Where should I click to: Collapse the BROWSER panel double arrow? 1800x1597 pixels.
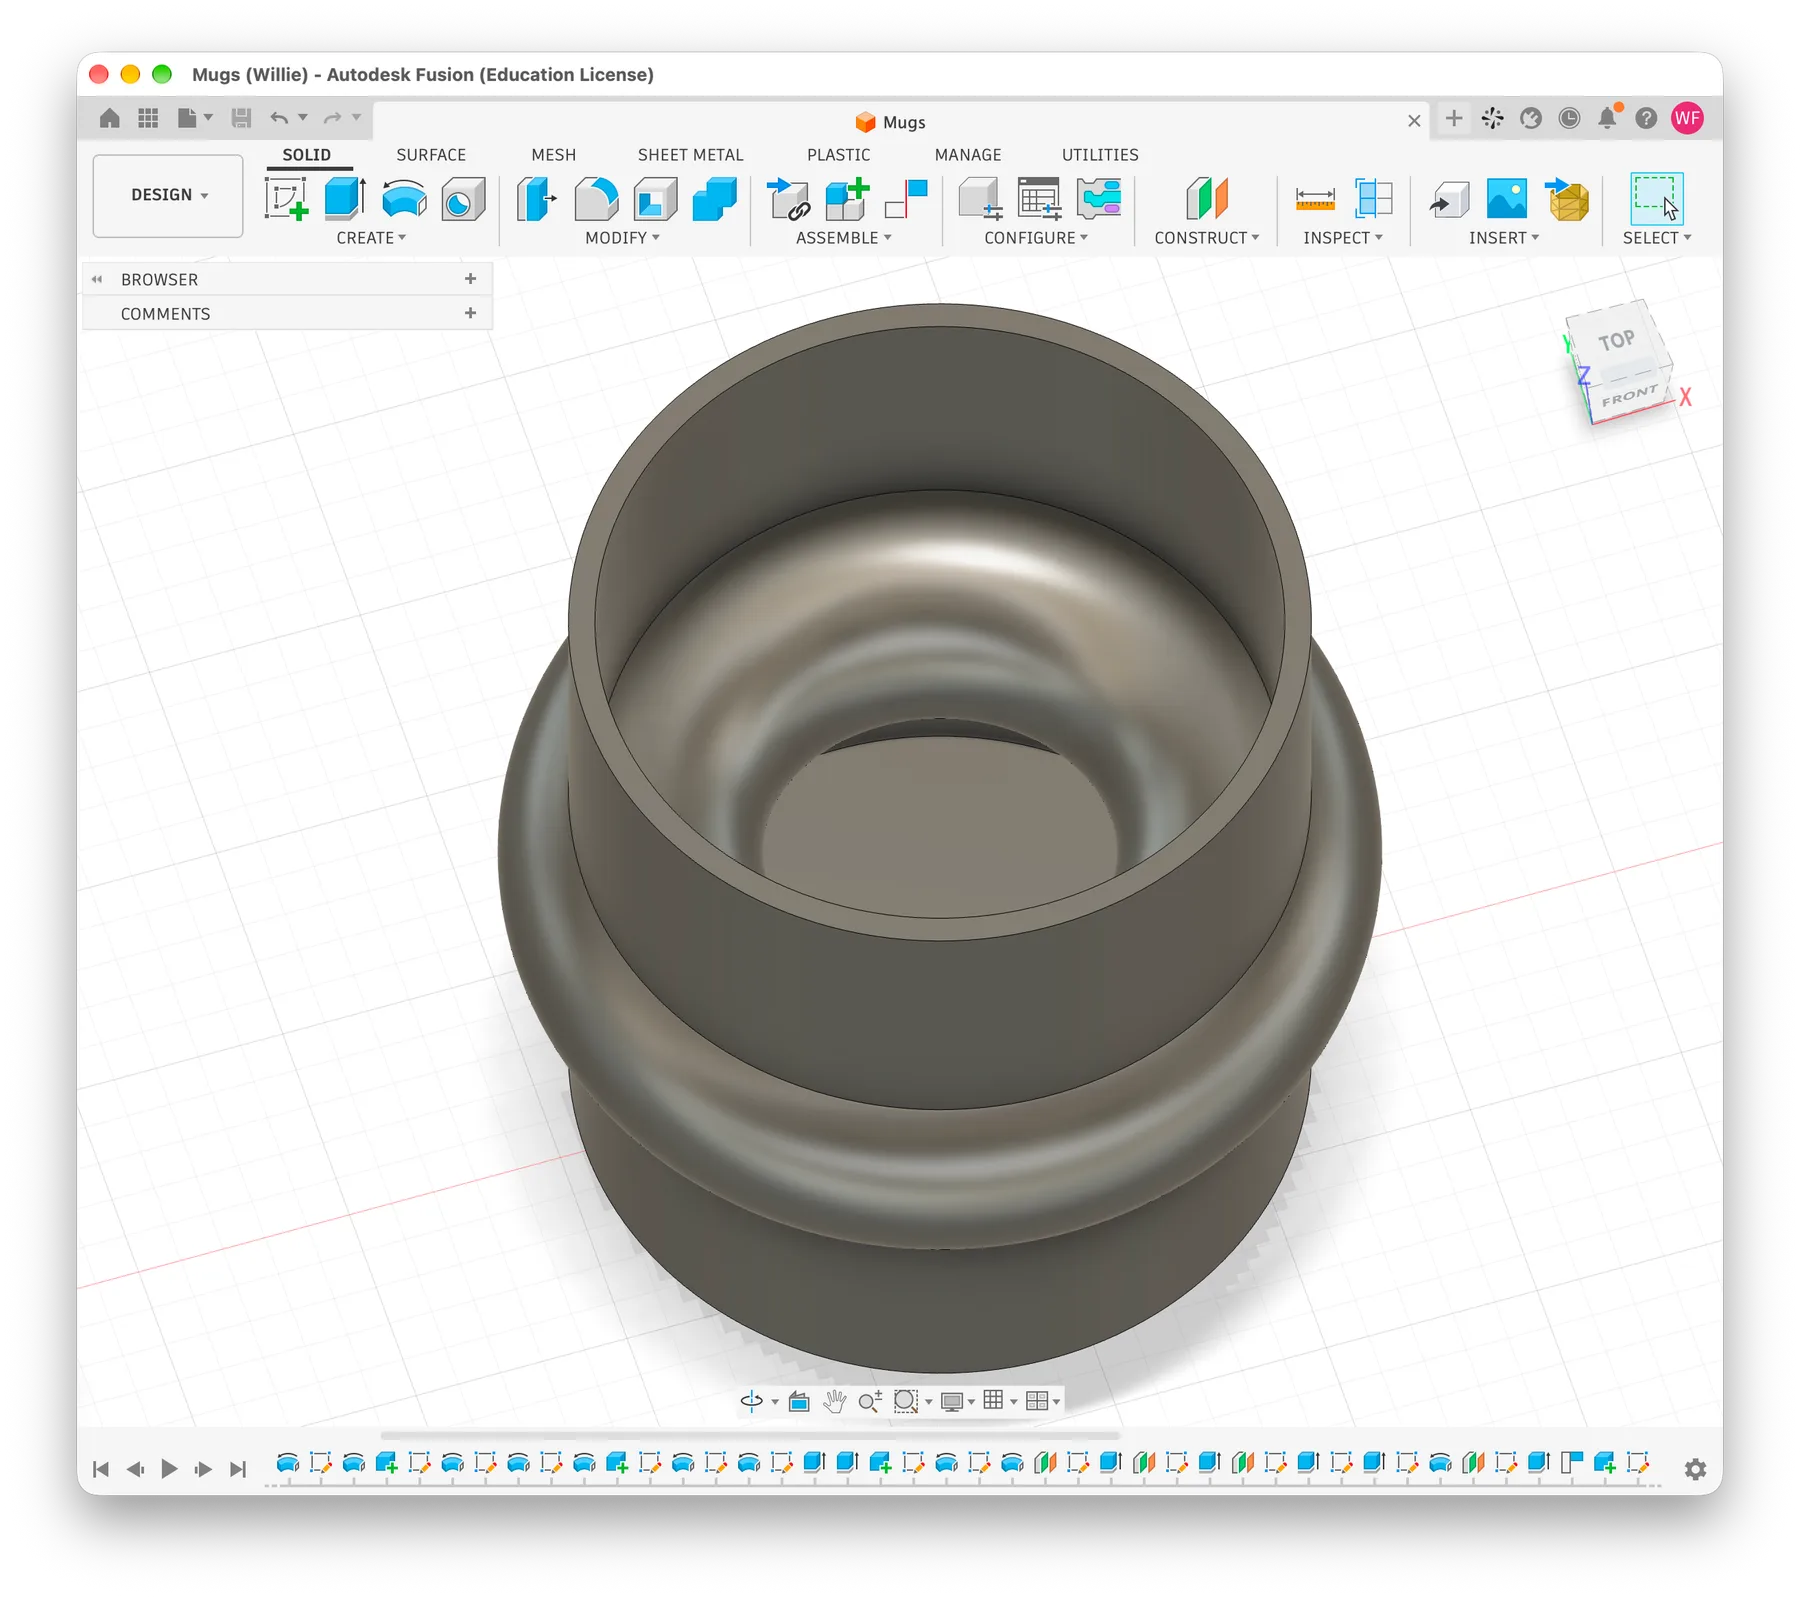pyautogui.click(x=97, y=279)
